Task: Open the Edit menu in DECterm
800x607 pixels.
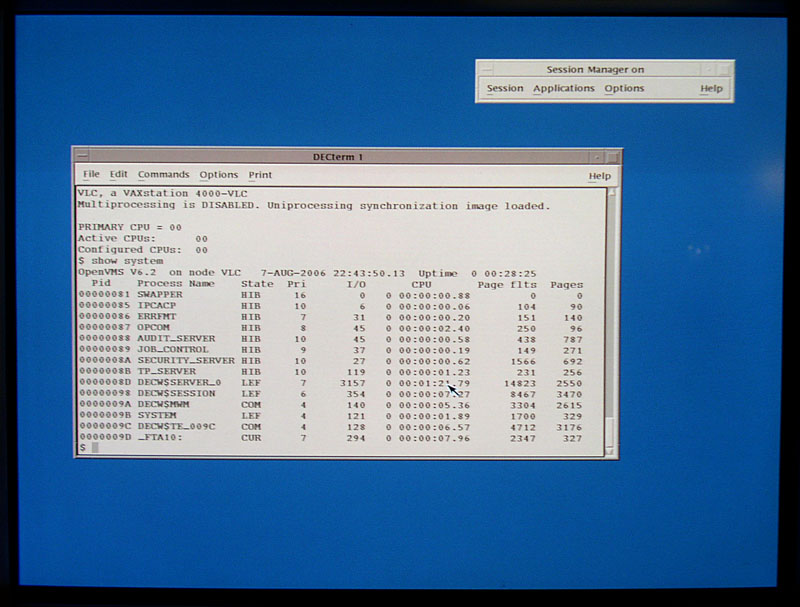Action: click(x=119, y=175)
